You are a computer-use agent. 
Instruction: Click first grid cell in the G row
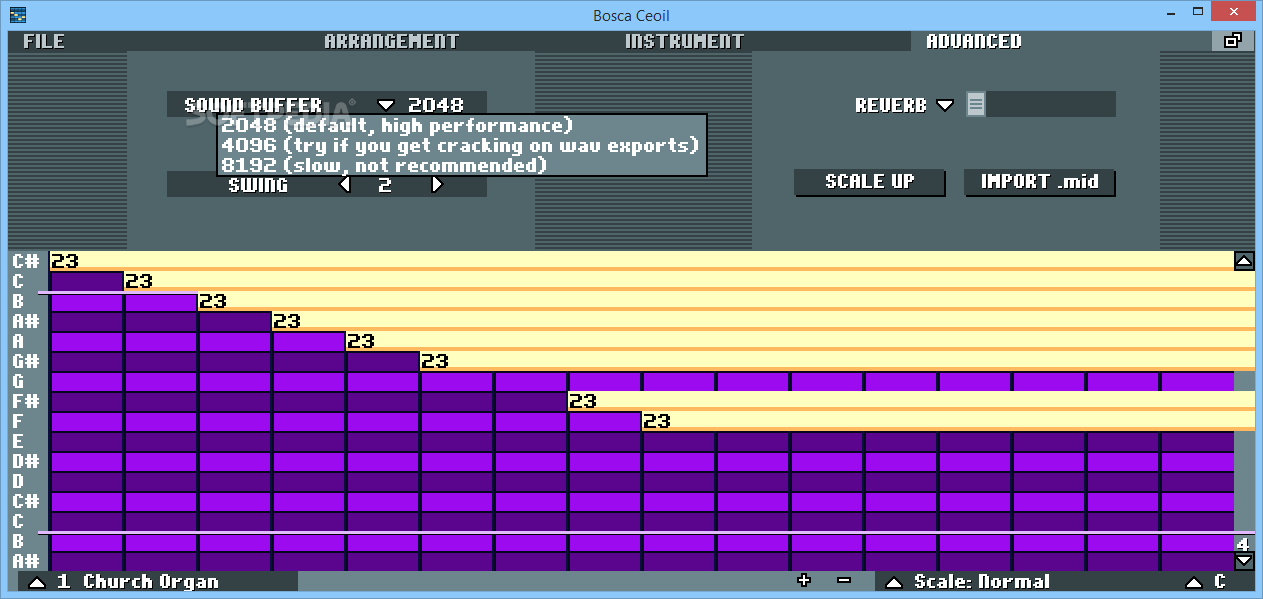[86, 381]
